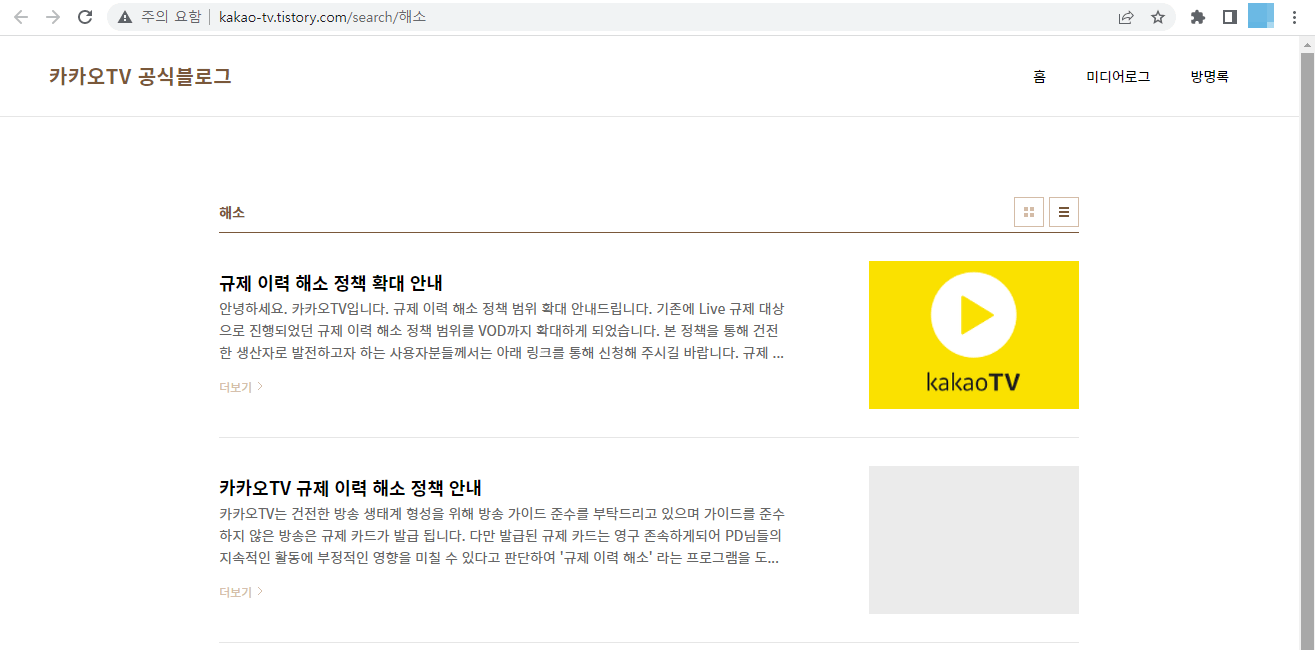Switch to list view of search results
1315x650 pixels.
(1063, 212)
